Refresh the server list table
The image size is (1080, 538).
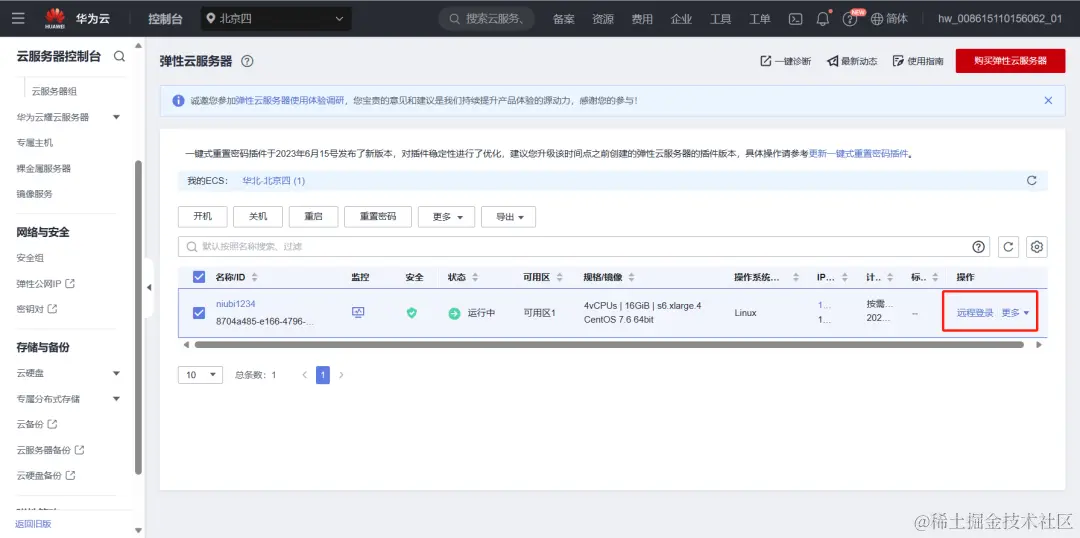[x=1008, y=247]
